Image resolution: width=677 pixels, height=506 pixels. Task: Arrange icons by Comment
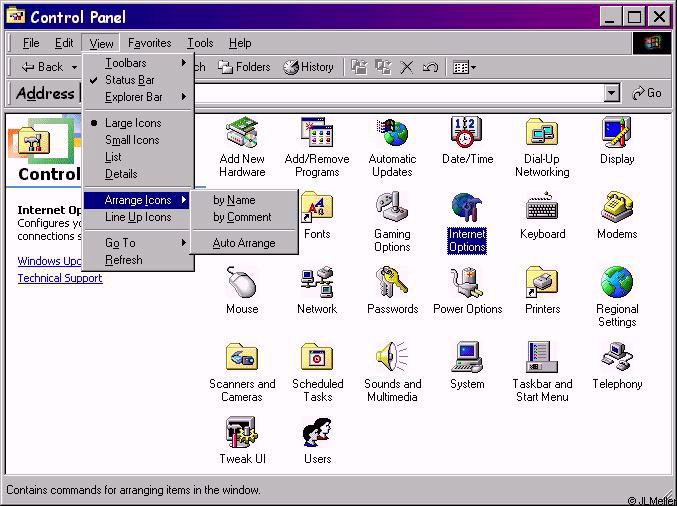coord(244,217)
